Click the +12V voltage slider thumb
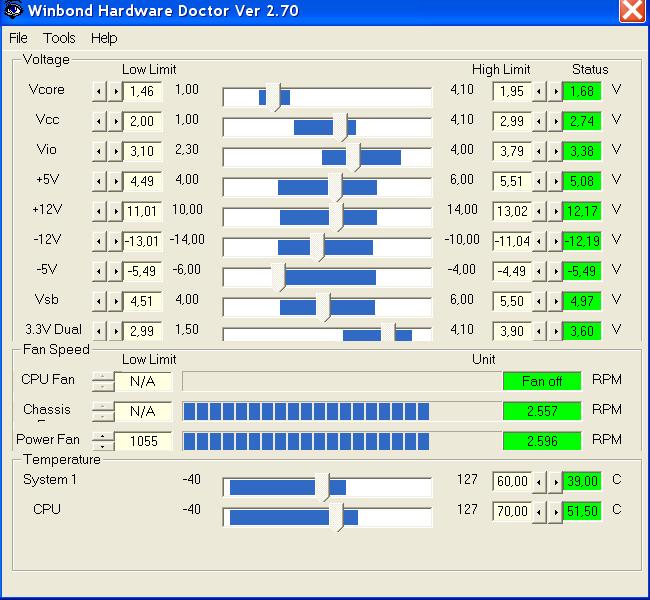This screenshot has width=650, height=600. (x=336, y=217)
